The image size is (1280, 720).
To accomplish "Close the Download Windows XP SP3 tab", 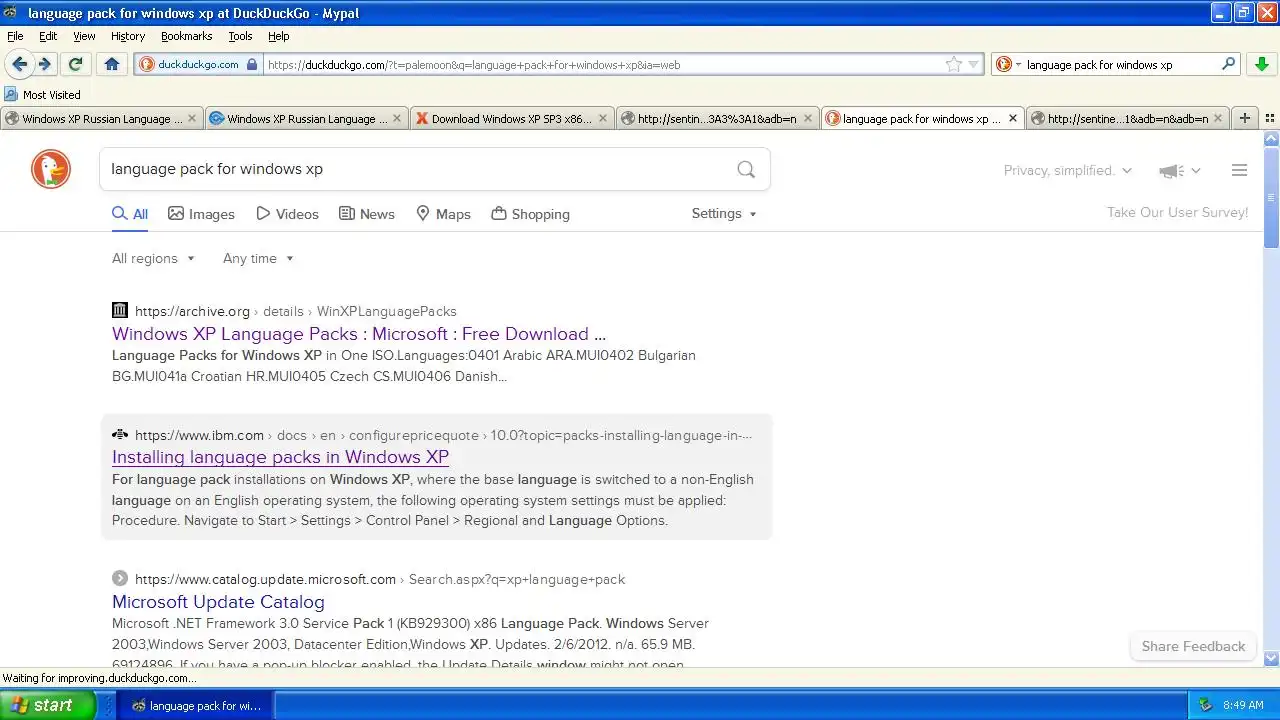I will 603,118.
